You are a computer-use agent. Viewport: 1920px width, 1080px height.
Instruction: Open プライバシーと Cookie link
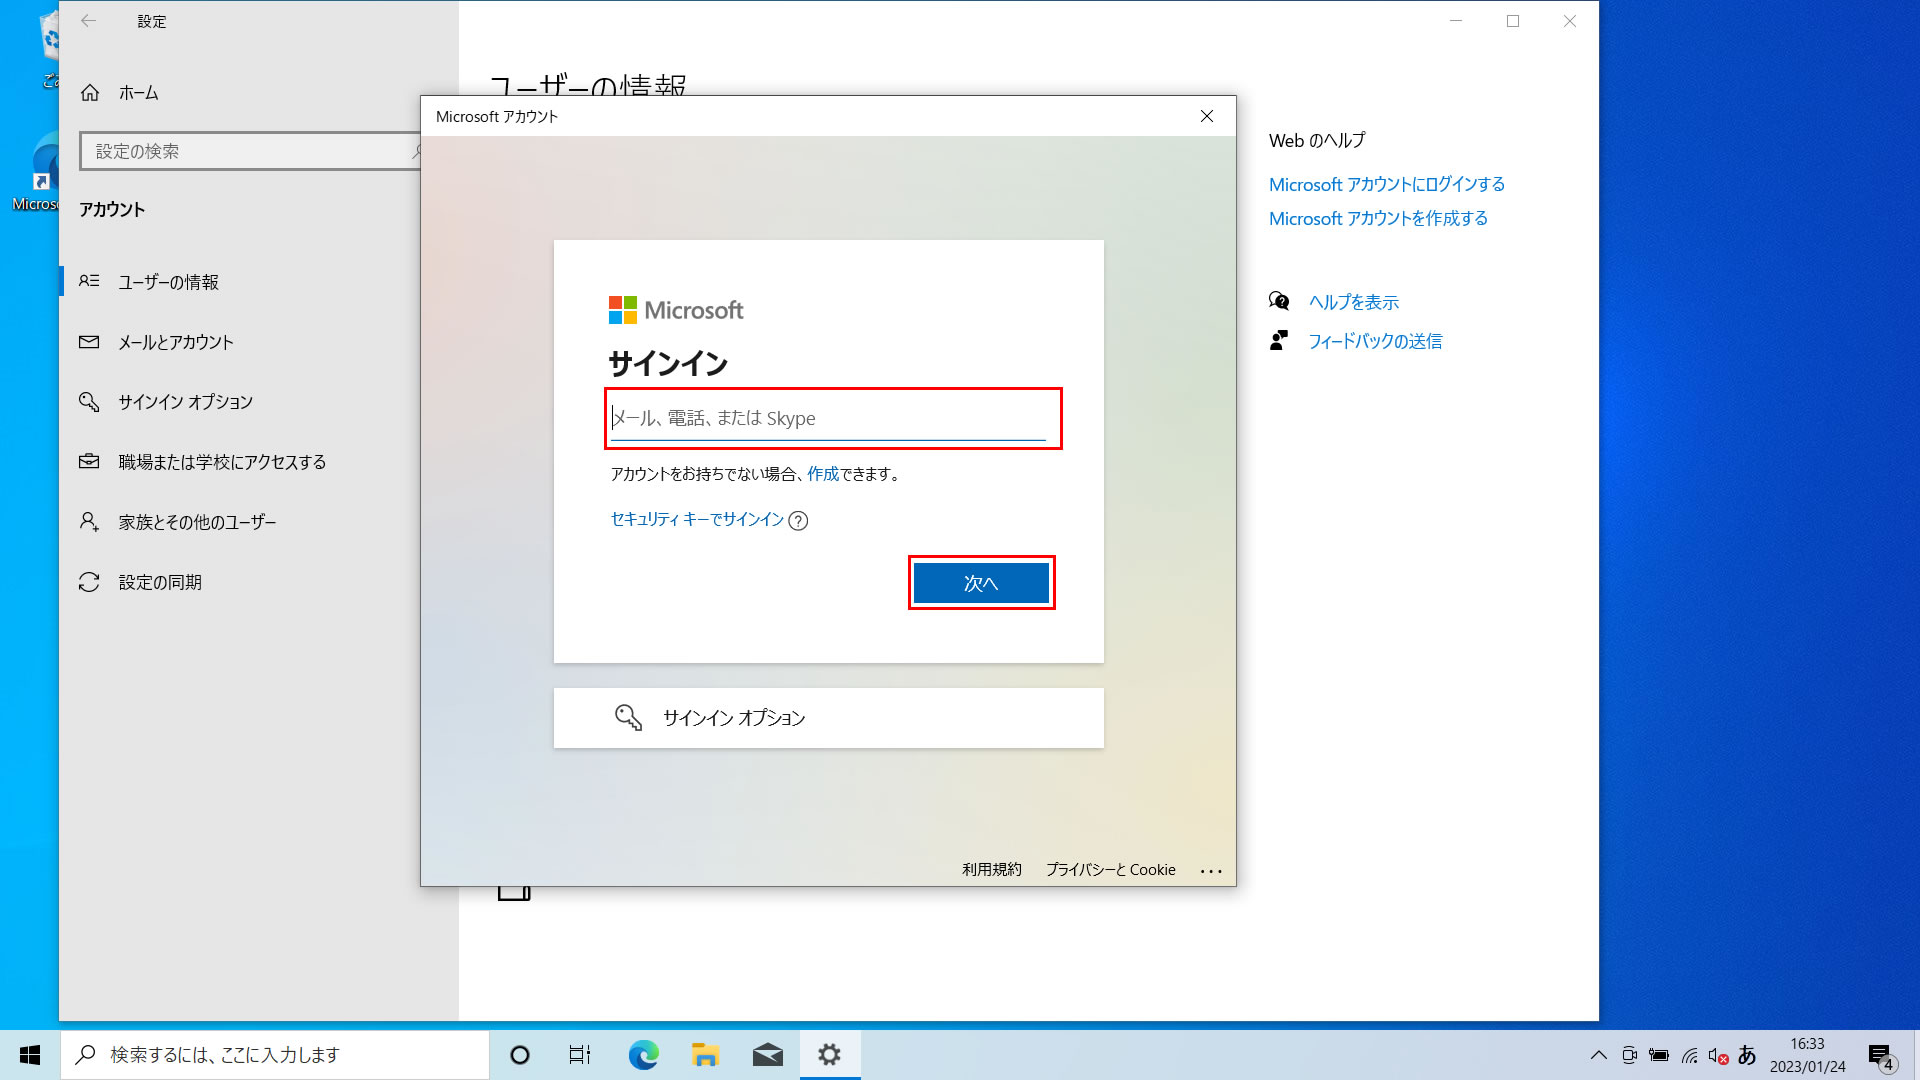1111,869
